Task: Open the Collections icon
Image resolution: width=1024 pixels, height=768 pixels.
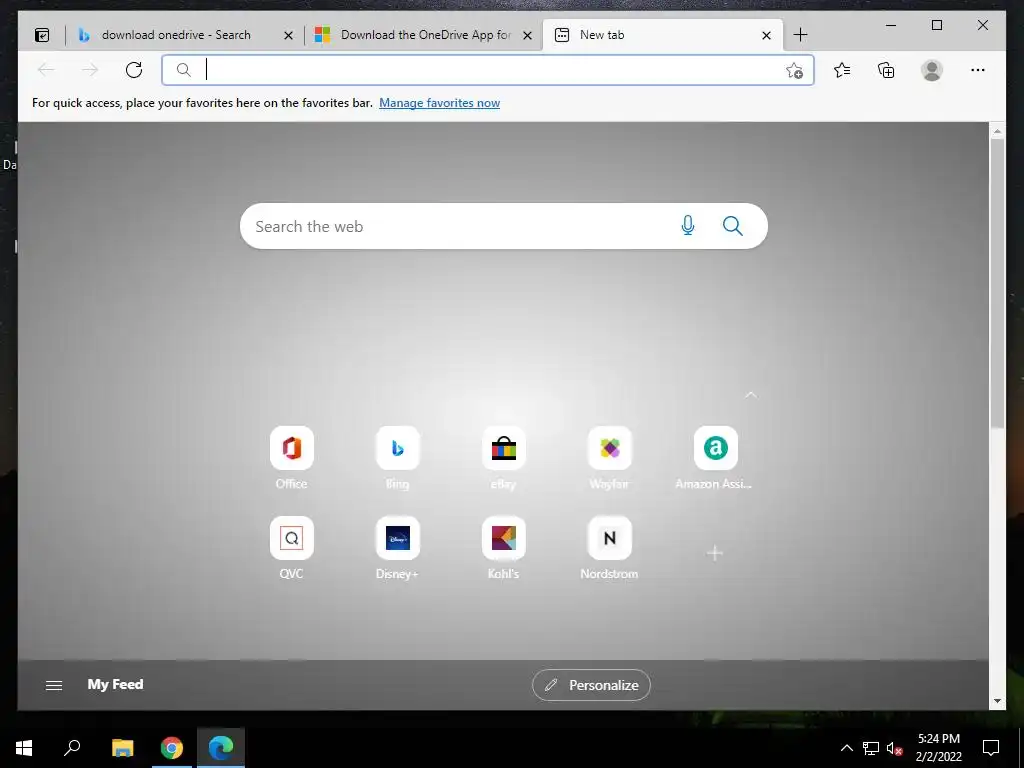Action: click(x=886, y=70)
